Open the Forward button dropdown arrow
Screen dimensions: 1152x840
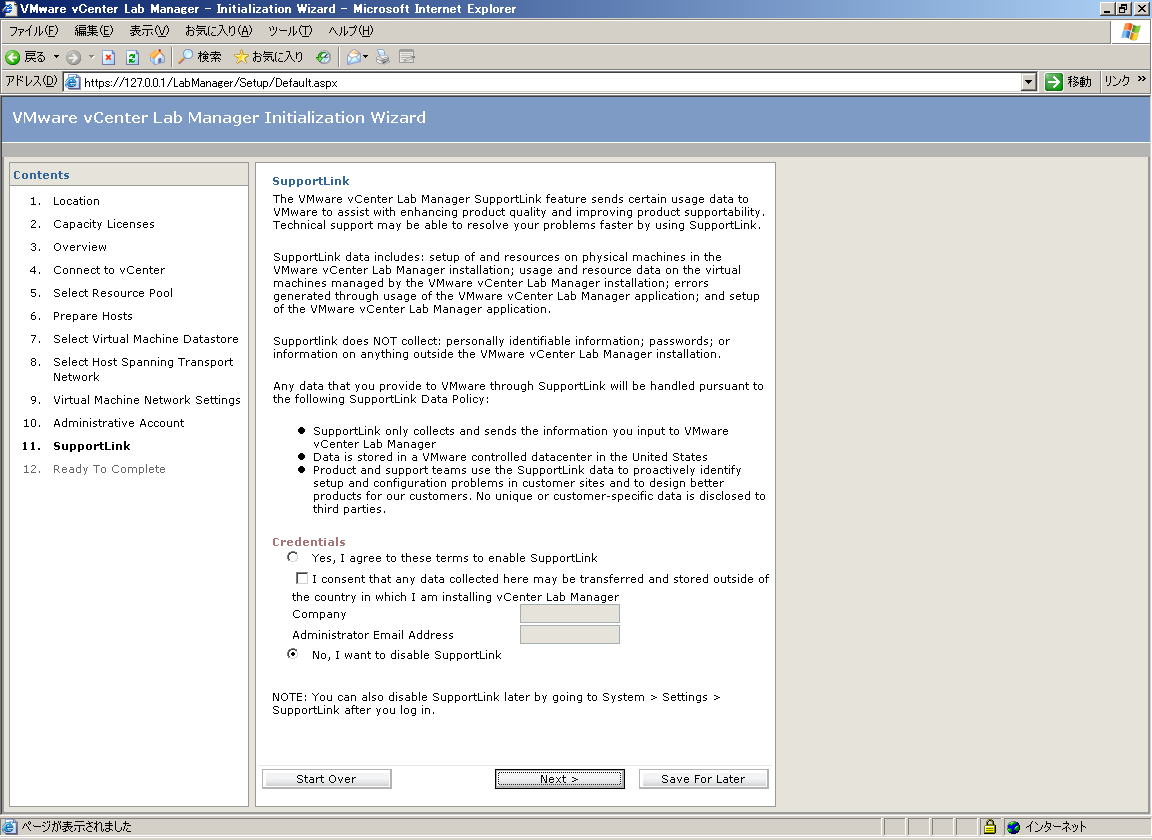91,57
